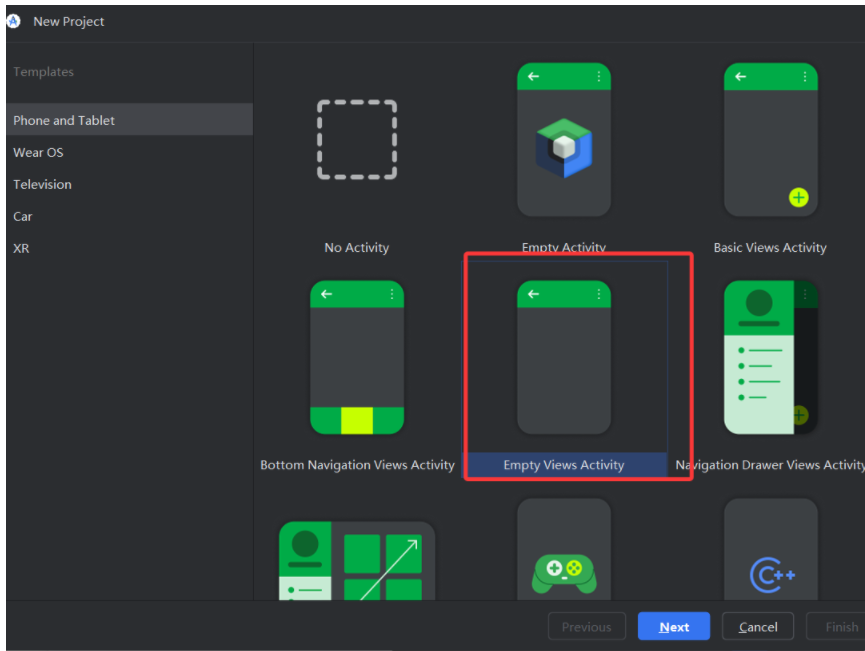Viewport: 865px width, 651px height.
Task: Click the Previous button
Action: (586, 626)
